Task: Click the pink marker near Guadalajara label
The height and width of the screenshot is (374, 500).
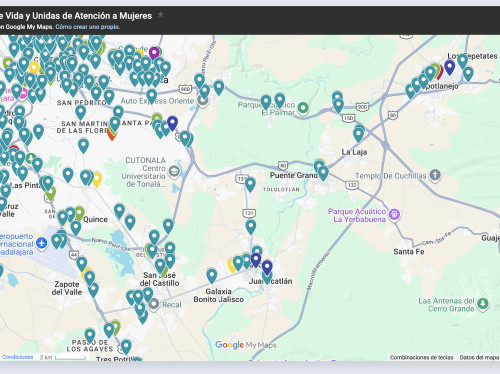Action: tap(23, 94)
